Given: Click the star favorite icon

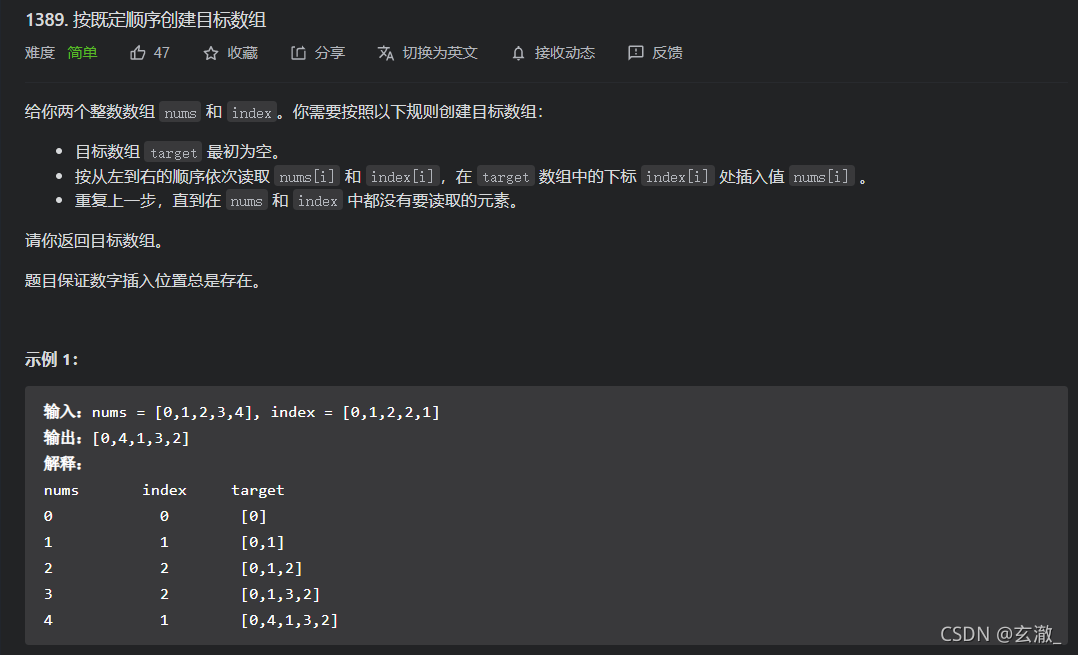Looking at the screenshot, I should click(x=211, y=53).
